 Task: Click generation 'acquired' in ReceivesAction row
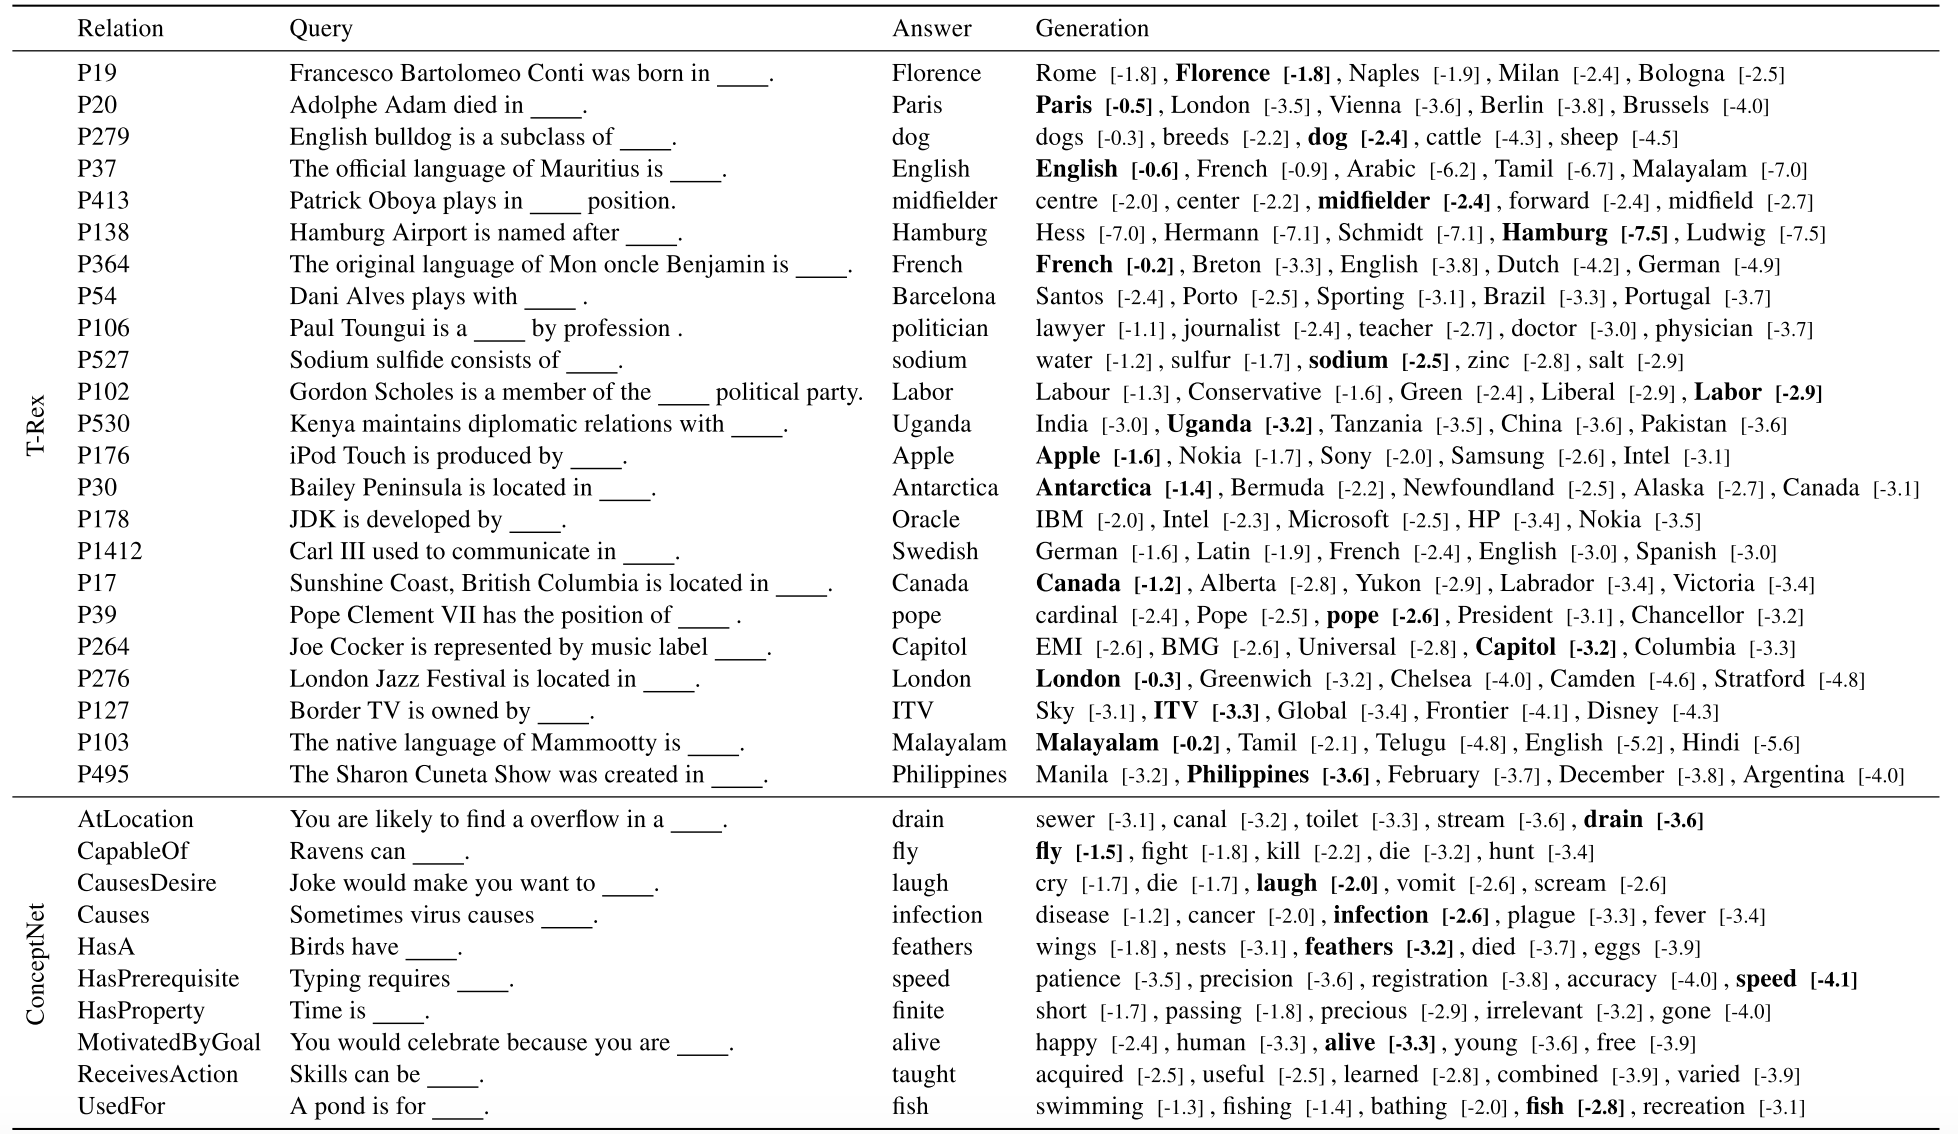[x=1079, y=1075]
